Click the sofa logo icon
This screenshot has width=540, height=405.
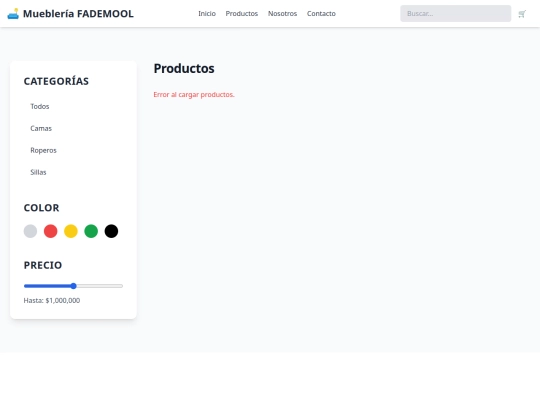(13, 14)
